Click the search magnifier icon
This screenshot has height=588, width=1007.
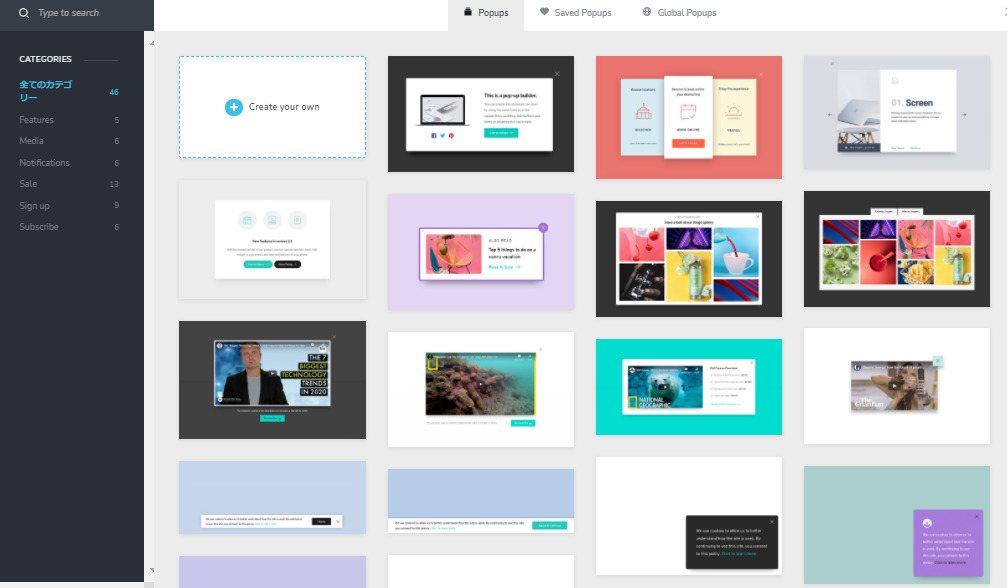pos(24,13)
